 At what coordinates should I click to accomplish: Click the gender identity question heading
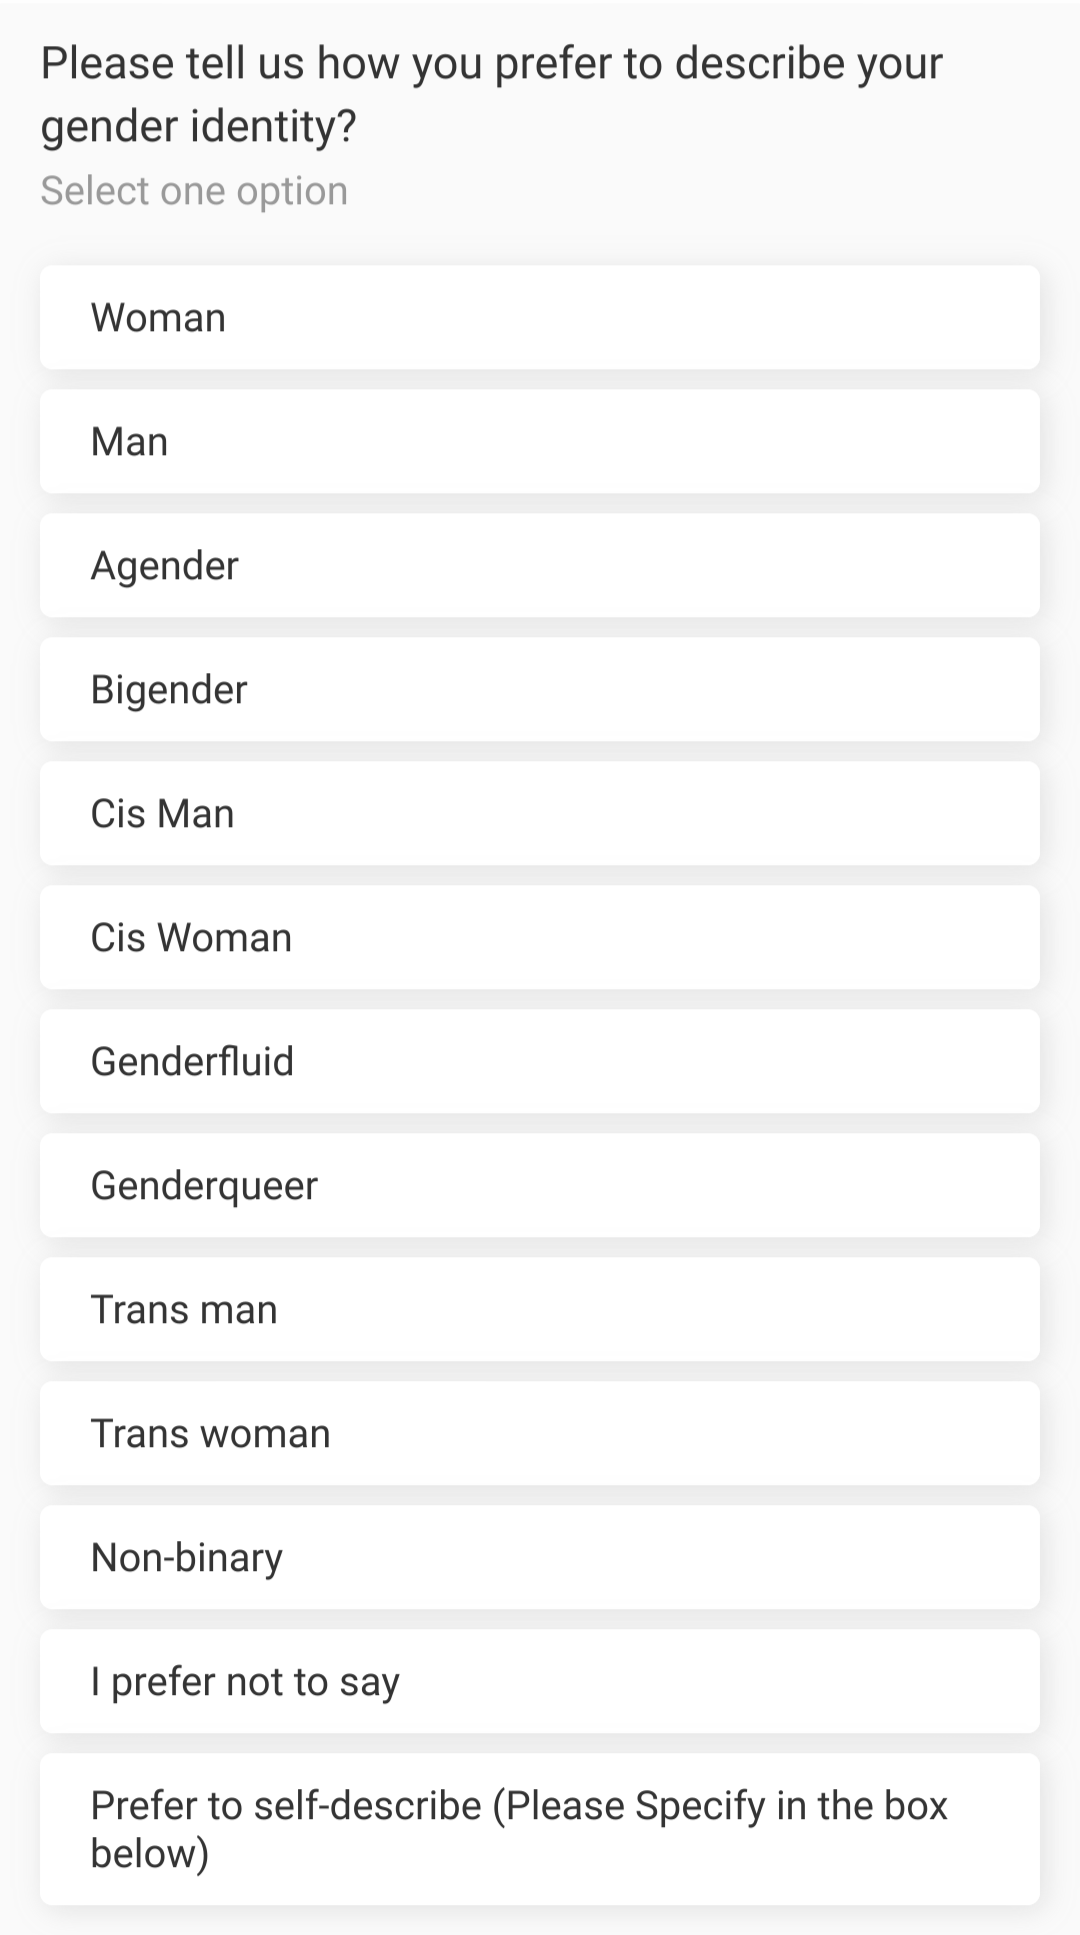pos(490,94)
